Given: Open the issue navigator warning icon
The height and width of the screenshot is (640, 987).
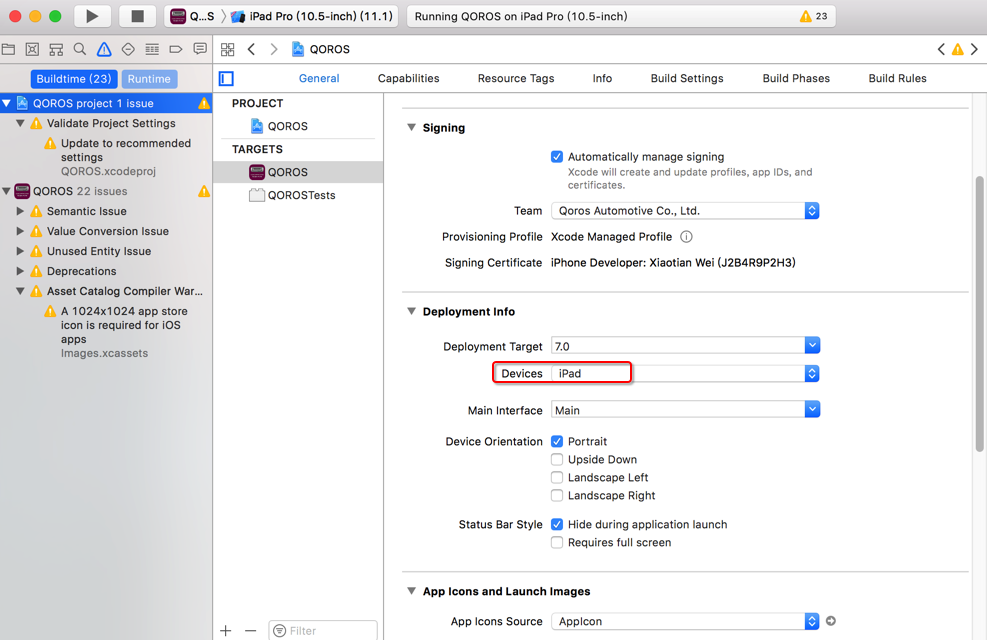Looking at the screenshot, I should 104,49.
